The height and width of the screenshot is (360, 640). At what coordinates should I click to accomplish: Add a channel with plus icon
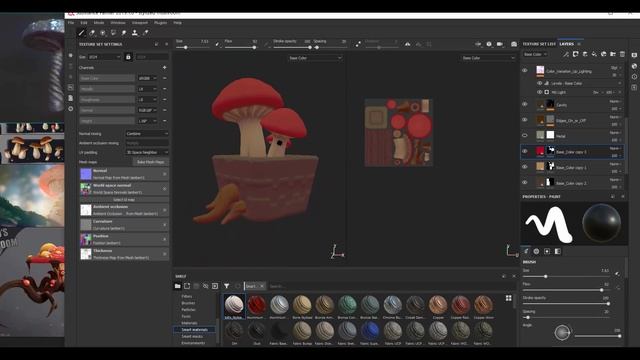[164, 68]
